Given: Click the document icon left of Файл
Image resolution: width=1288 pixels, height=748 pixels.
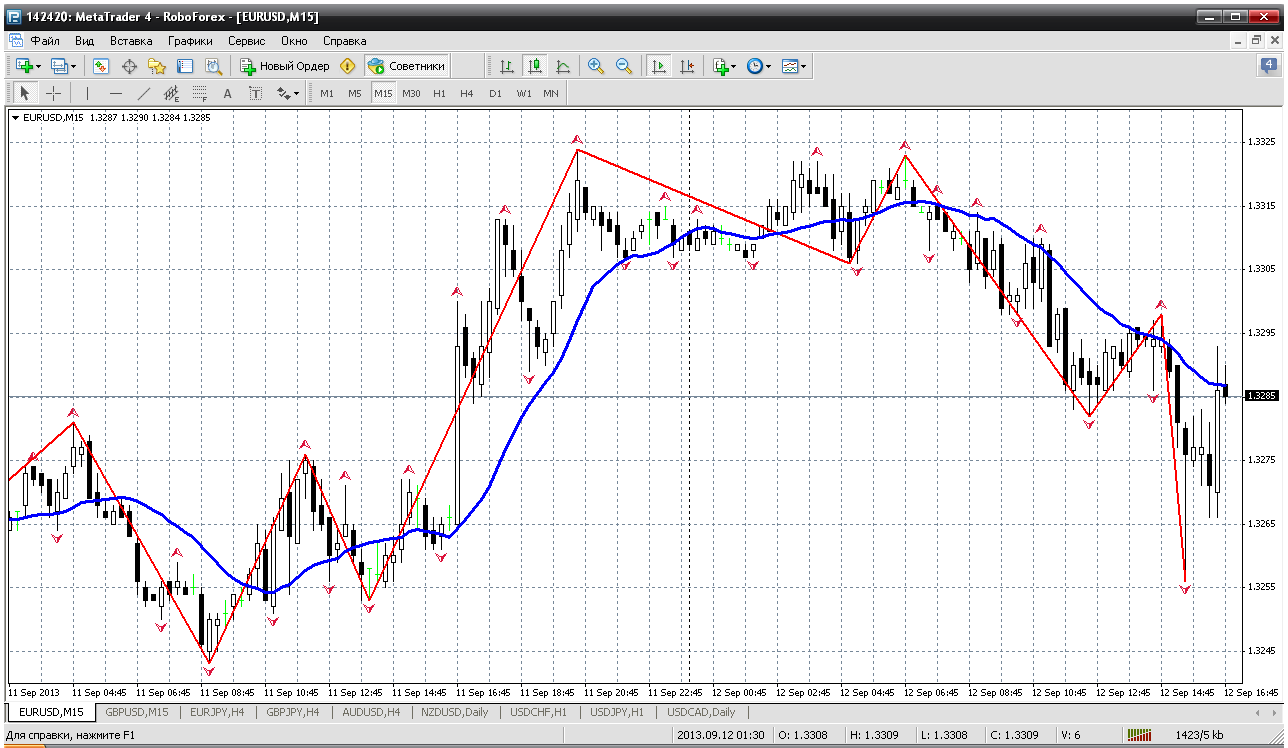Looking at the screenshot, I should coord(15,41).
